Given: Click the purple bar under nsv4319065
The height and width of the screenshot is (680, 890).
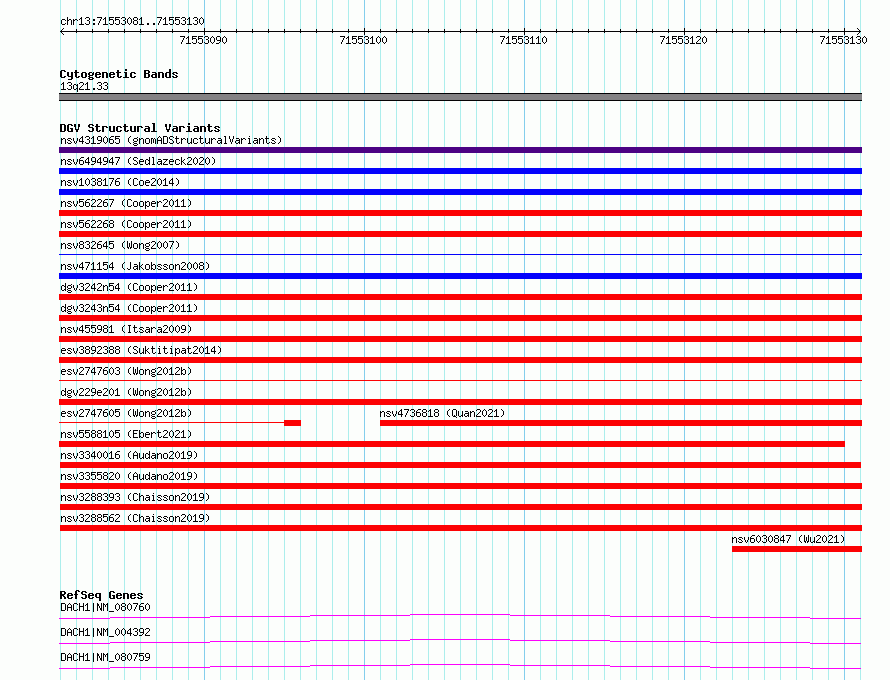Looking at the screenshot, I should (460, 150).
